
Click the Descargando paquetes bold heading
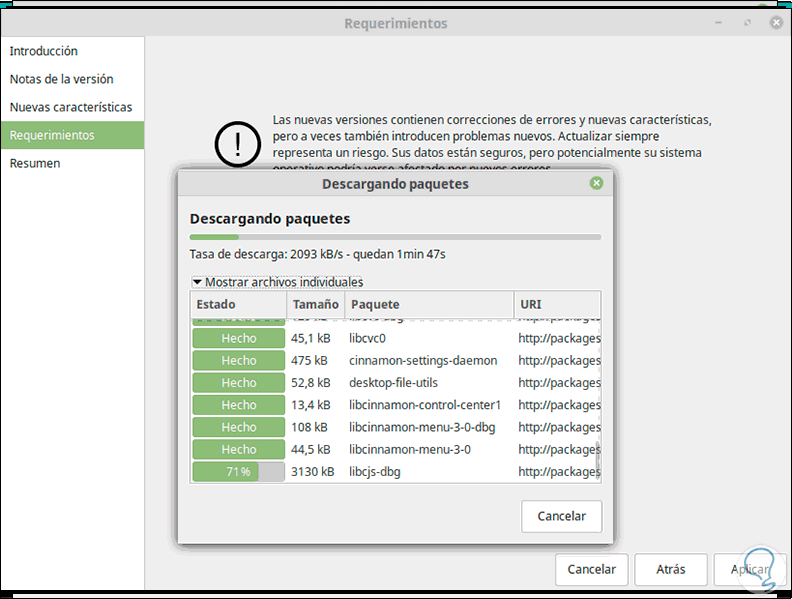(270, 219)
